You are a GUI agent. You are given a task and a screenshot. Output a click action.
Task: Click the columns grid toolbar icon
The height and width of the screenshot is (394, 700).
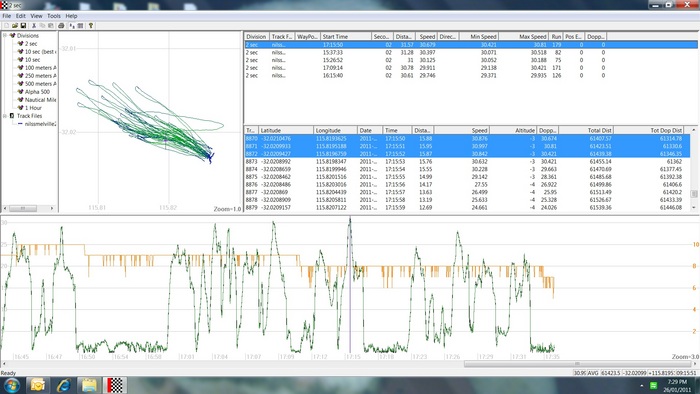coord(80,25)
